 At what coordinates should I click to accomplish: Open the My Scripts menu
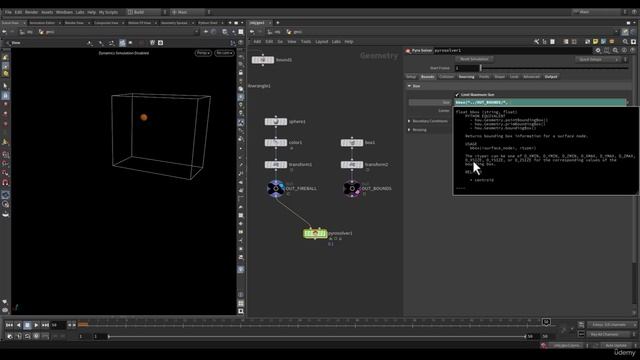[x=108, y=12]
